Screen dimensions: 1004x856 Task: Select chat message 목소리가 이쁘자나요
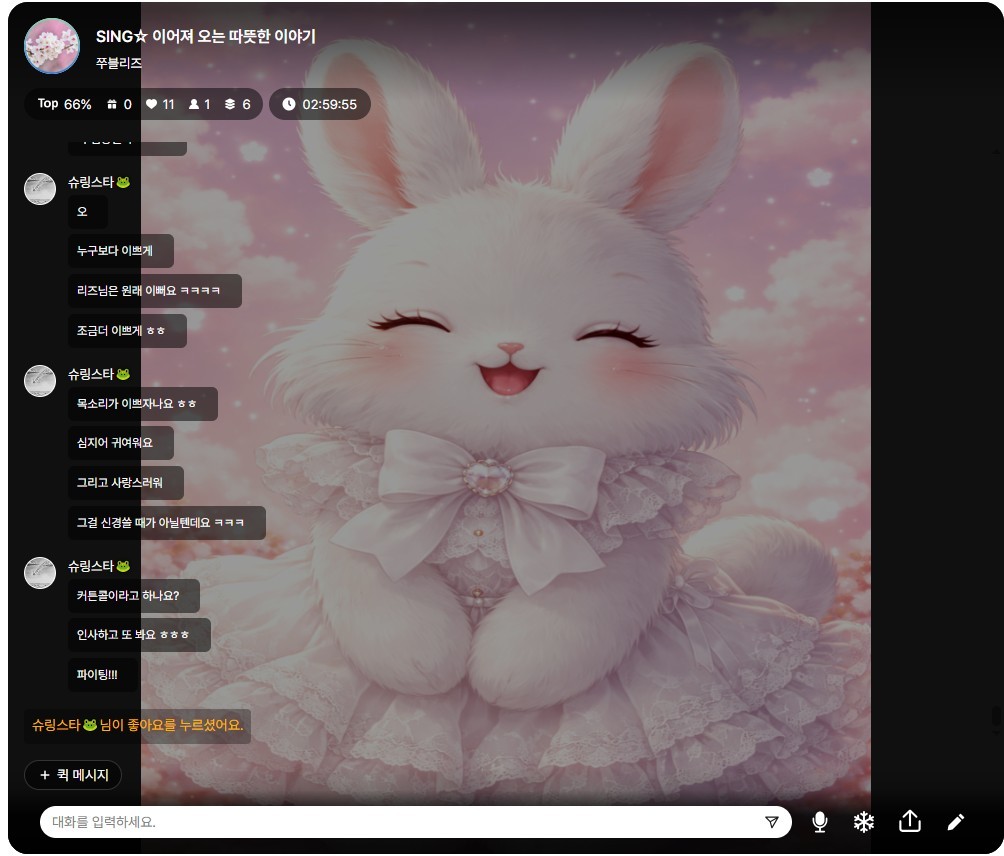(143, 404)
